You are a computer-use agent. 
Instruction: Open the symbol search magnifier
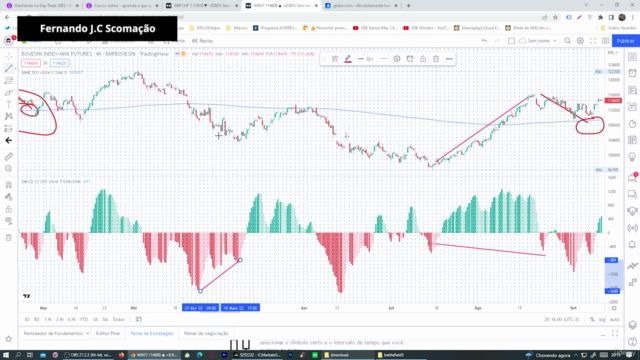point(567,41)
